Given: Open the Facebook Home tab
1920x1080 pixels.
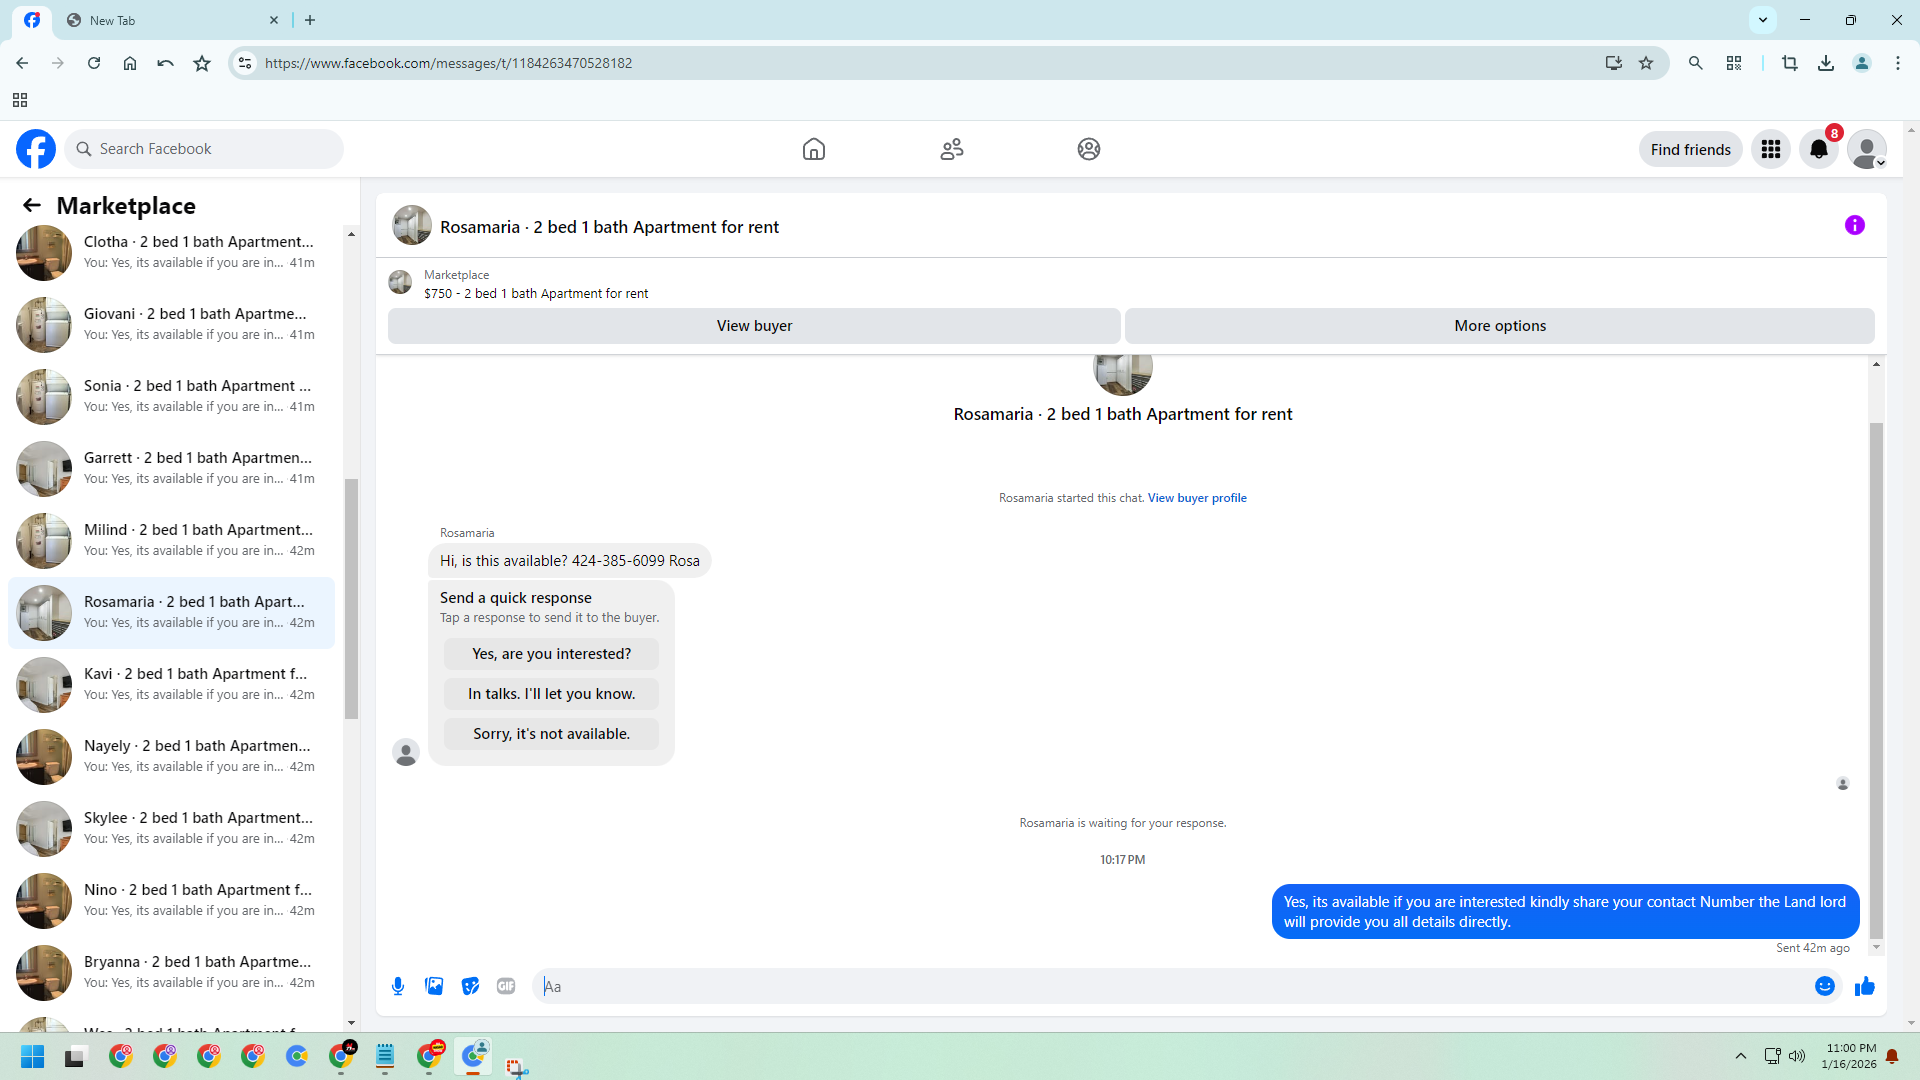Looking at the screenshot, I should (813, 149).
